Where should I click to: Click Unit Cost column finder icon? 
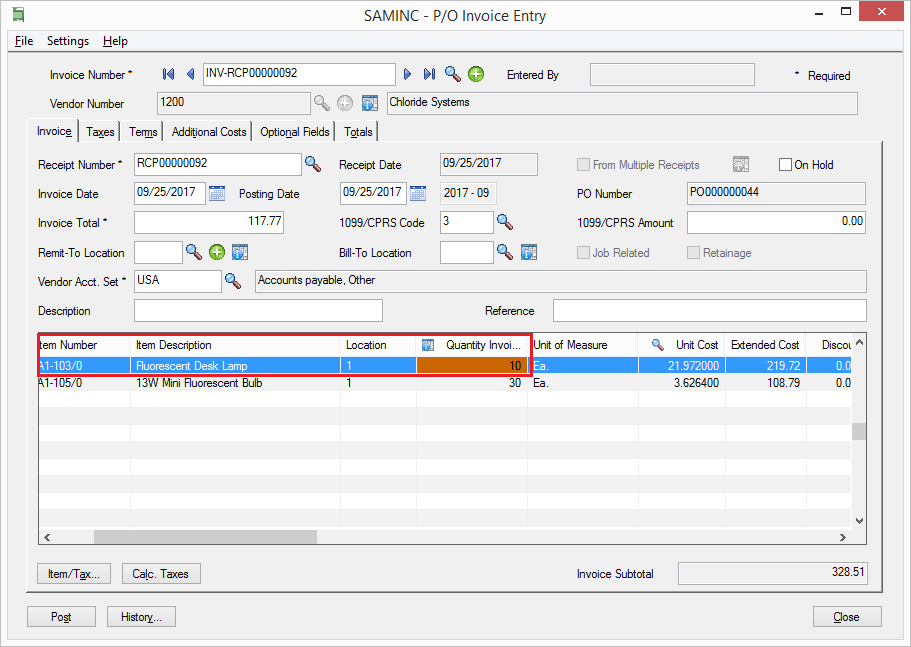[658, 344]
